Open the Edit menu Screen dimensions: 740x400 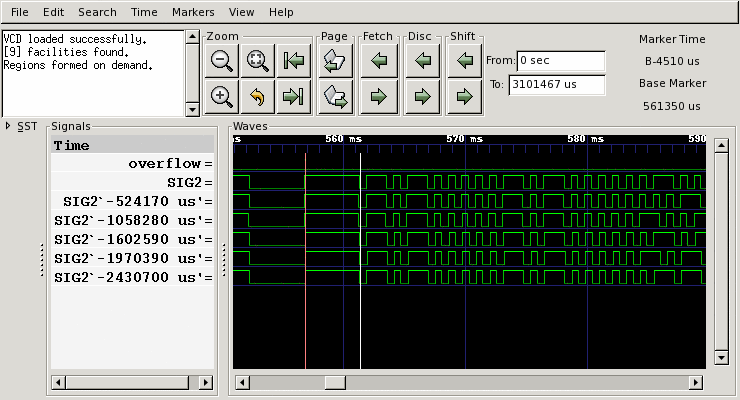pos(53,12)
